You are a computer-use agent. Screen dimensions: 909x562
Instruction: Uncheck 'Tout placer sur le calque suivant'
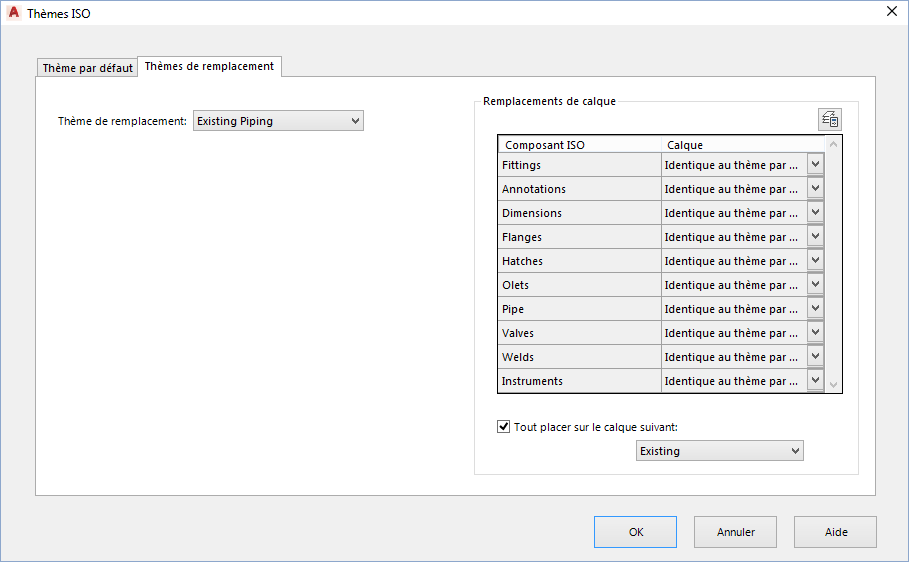[x=503, y=427]
